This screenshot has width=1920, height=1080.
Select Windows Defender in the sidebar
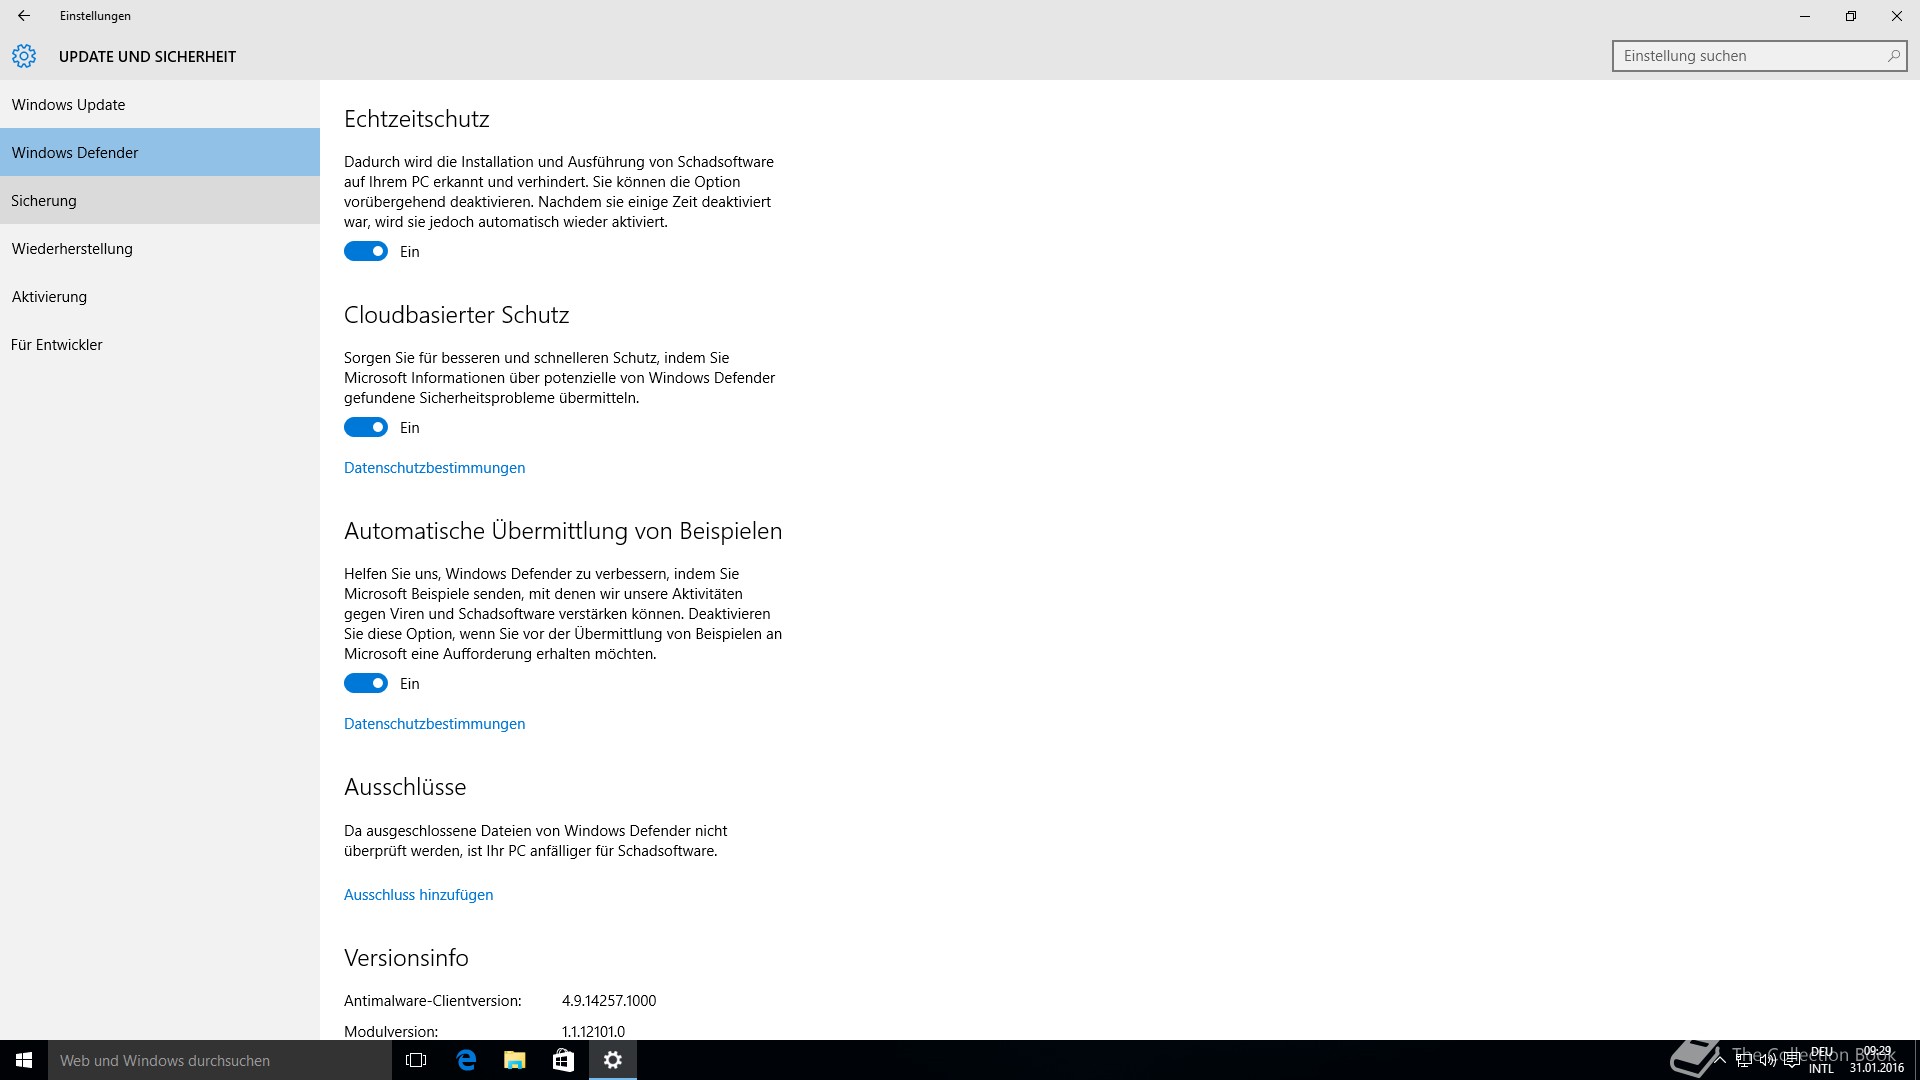pyautogui.click(x=160, y=152)
